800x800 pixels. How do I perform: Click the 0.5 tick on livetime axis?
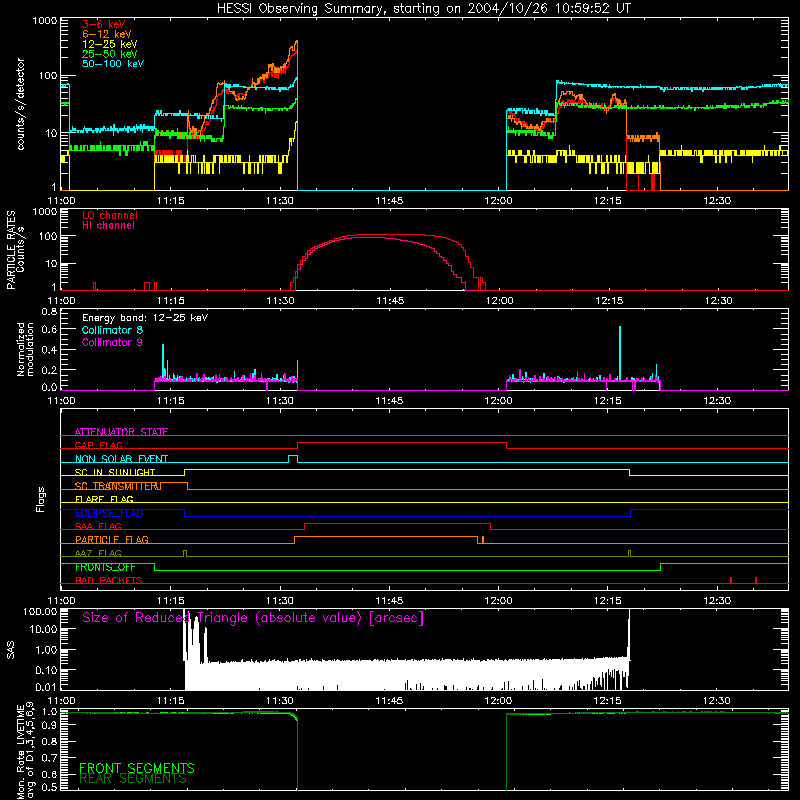[49, 787]
